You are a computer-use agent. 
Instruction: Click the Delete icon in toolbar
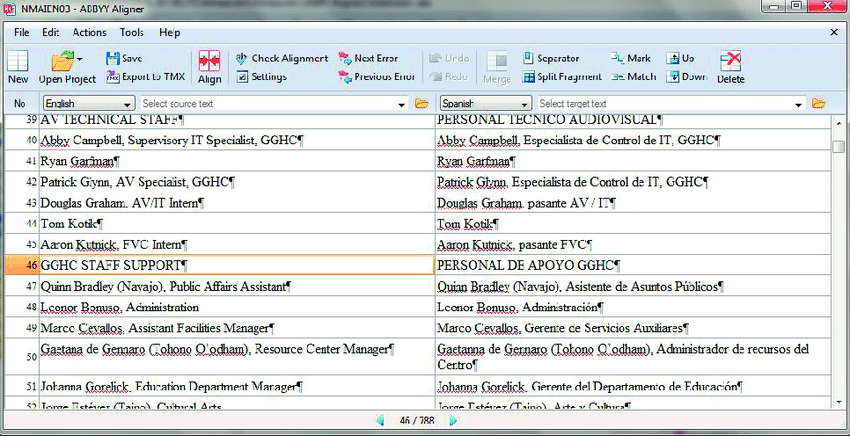click(x=730, y=66)
